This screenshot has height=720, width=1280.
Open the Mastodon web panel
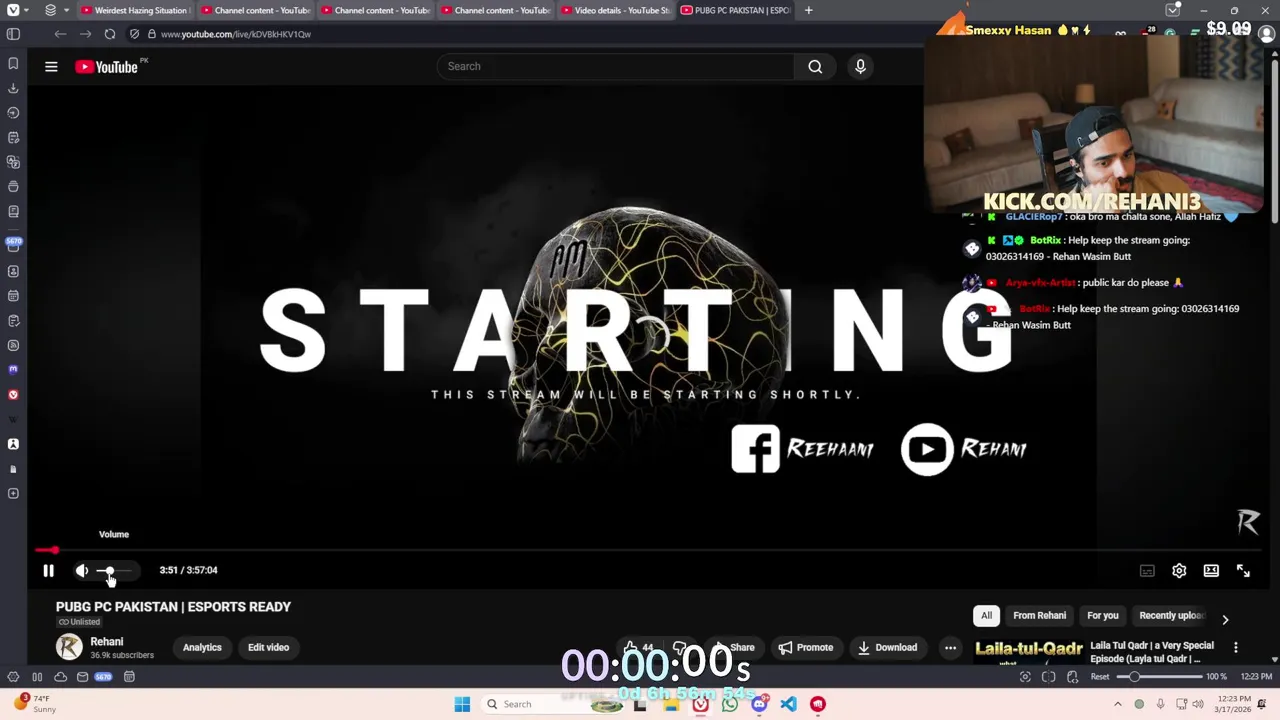[13, 369]
